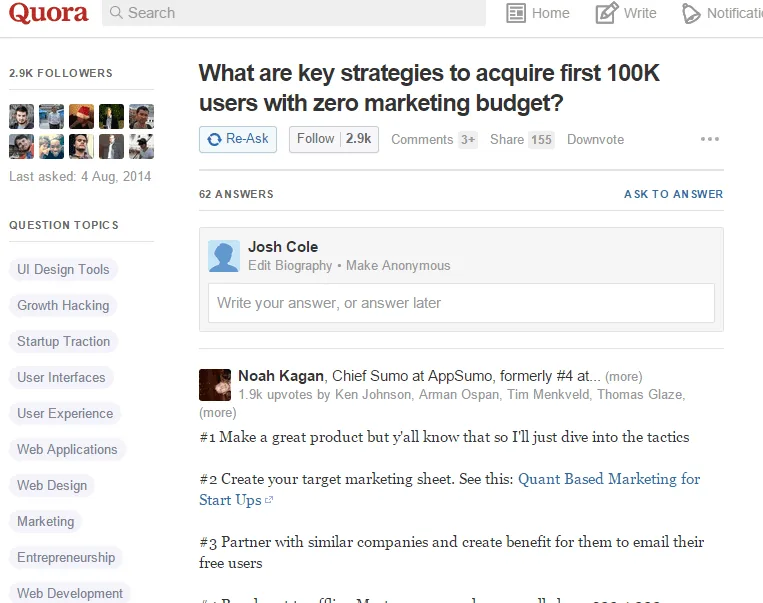Click the 62 ANSWERS label
Image resolution: width=763 pixels, height=603 pixels.
[236, 194]
